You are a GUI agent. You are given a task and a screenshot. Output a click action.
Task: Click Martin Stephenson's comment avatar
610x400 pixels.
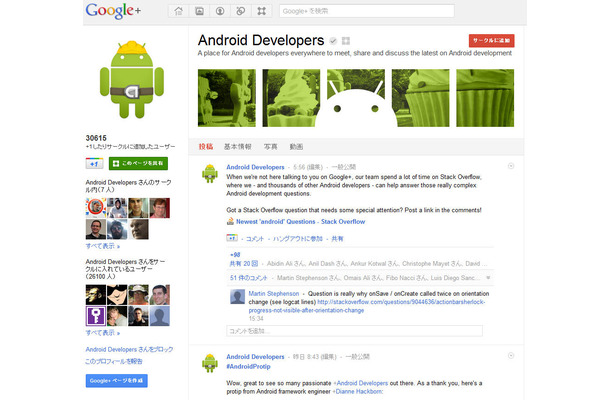[x=237, y=296]
